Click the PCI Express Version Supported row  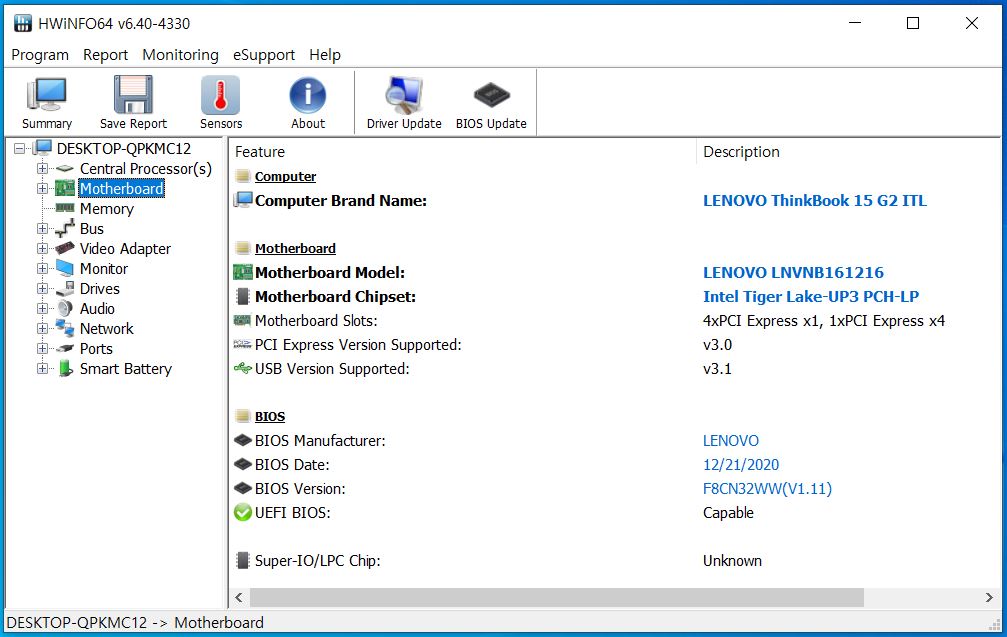click(615, 345)
